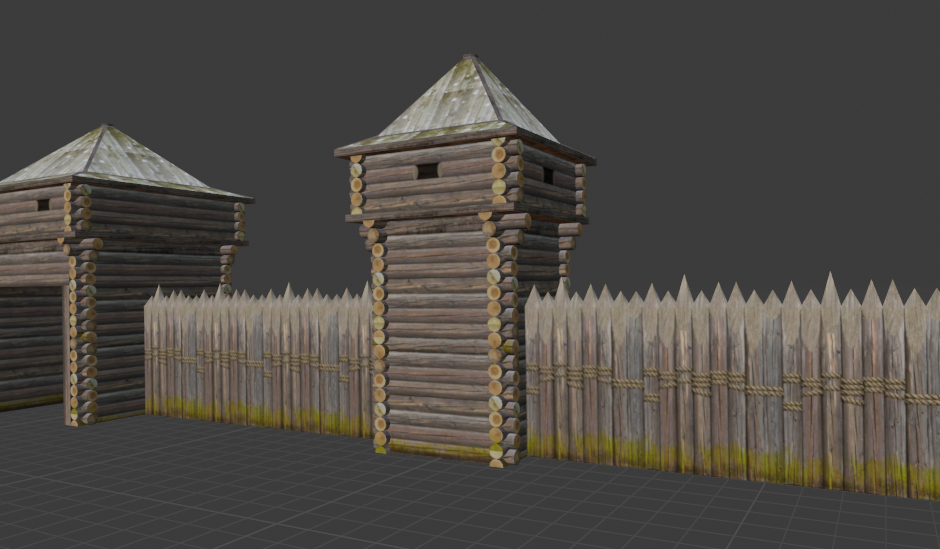Image resolution: width=940 pixels, height=549 pixels.
Task: Click the side window of the central tower
Action: click(548, 176)
